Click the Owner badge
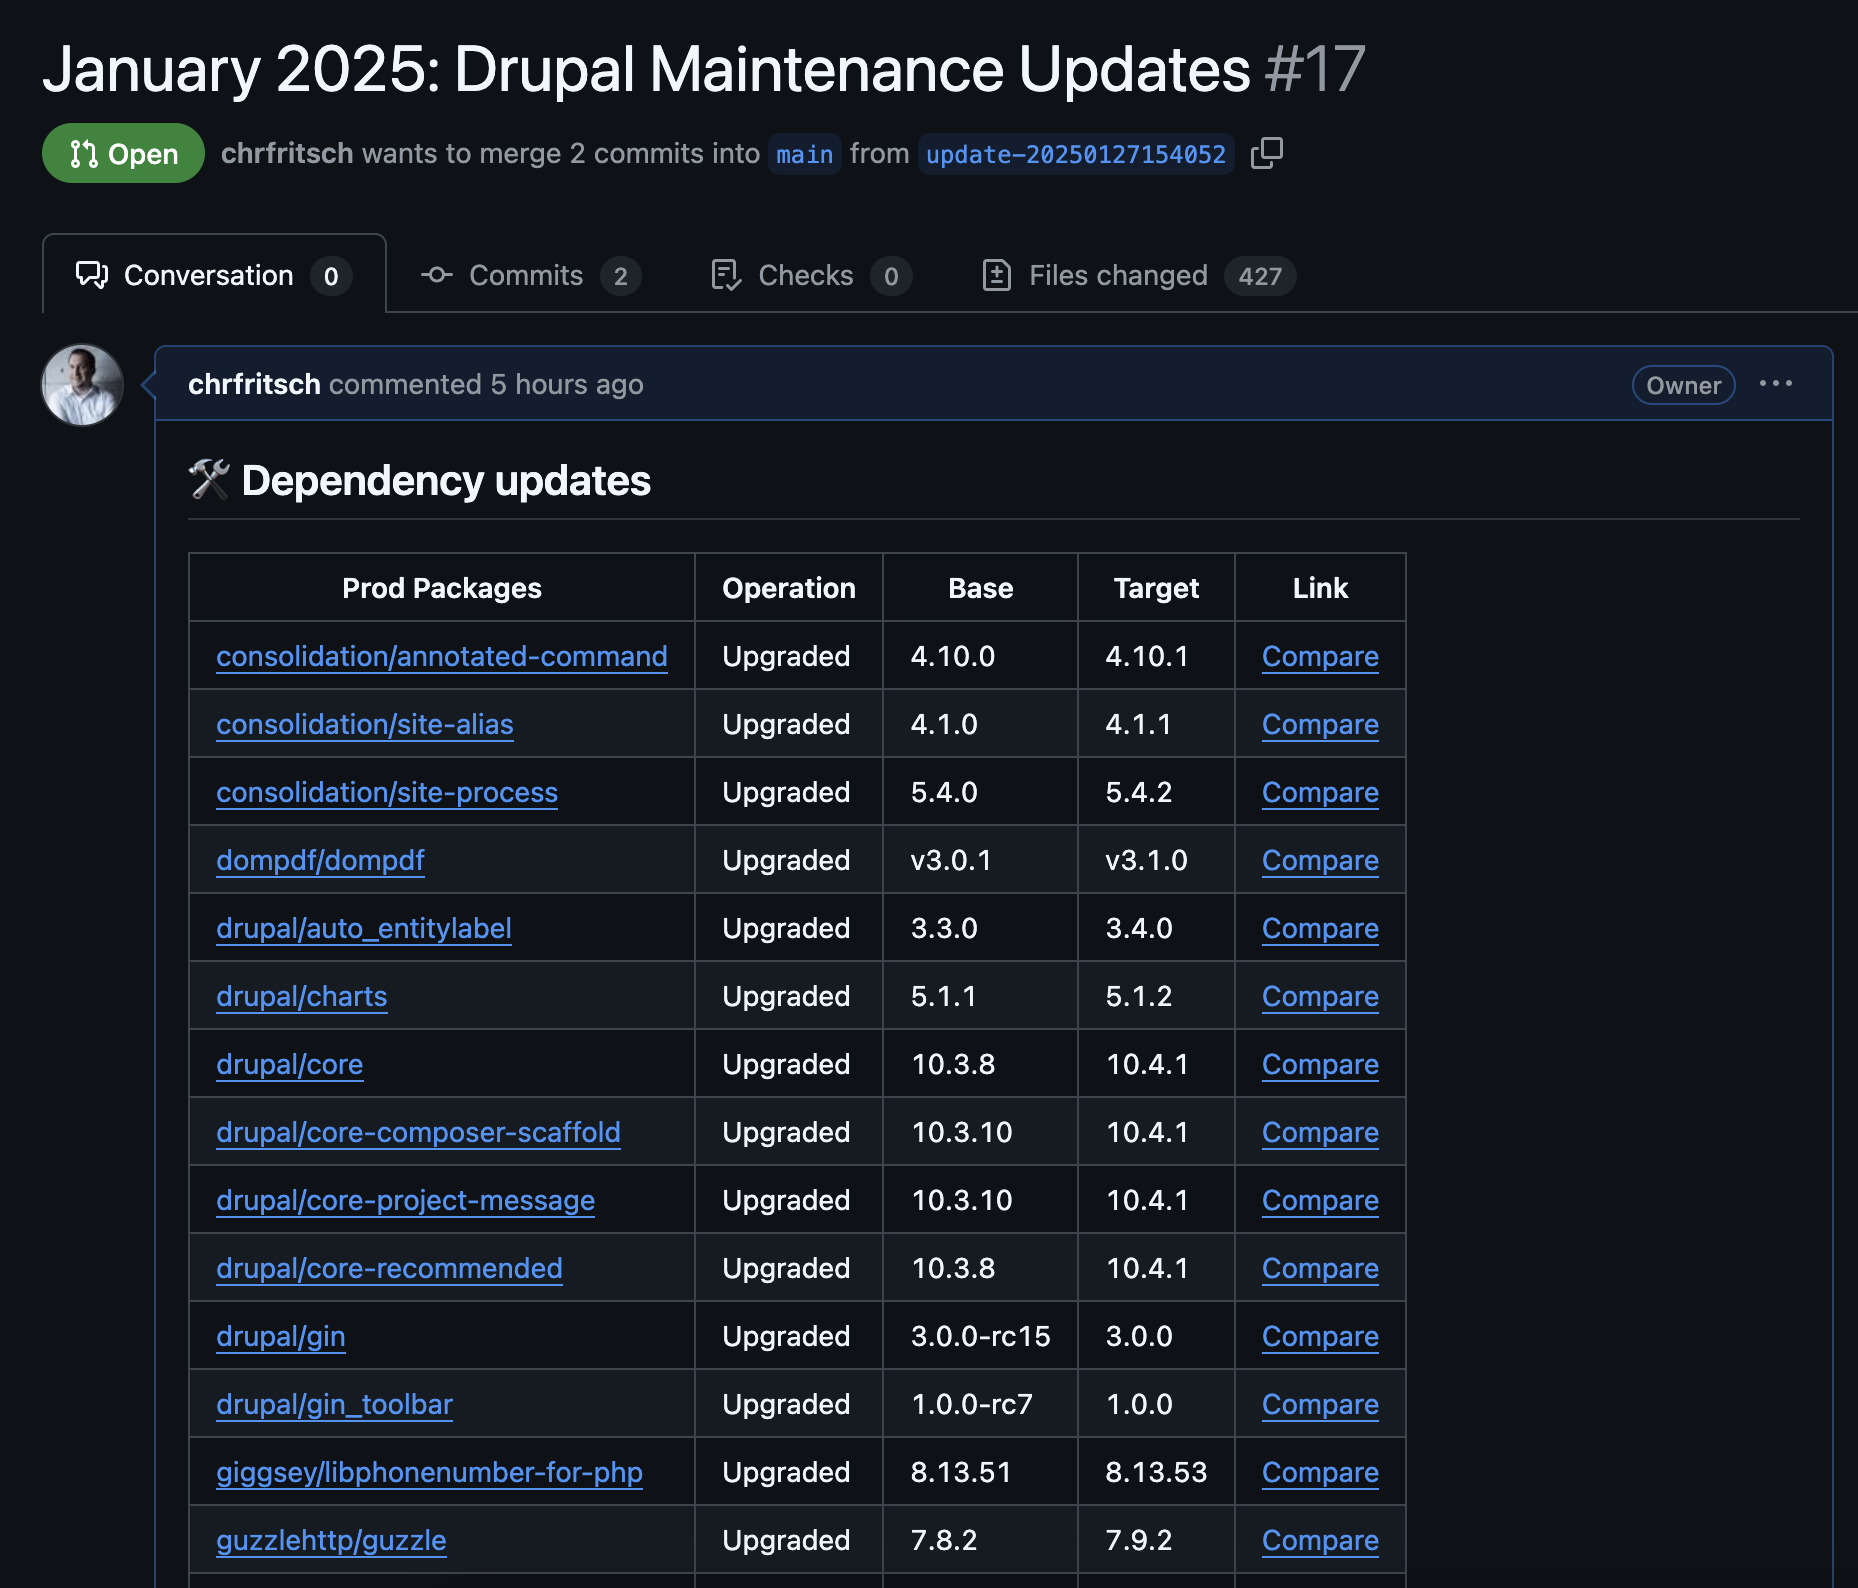Image resolution: width=1858 pixels, height=1588 pixels. (1683, 385)
